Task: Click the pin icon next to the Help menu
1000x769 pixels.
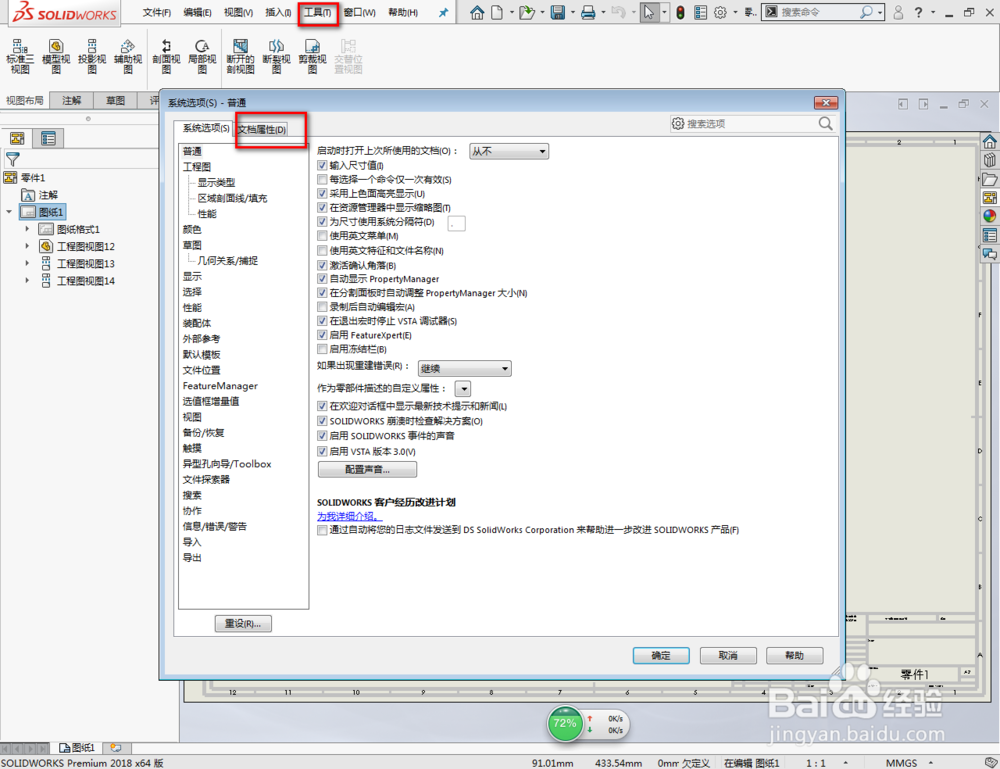Action: tap(443, 12)
